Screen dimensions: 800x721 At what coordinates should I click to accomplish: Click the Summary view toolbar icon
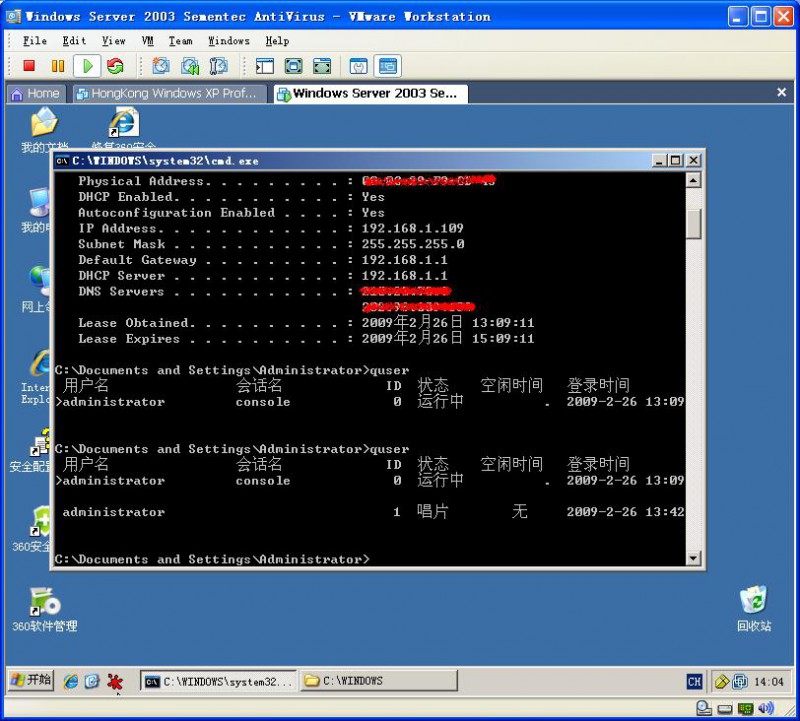click(x=359, y=66)
